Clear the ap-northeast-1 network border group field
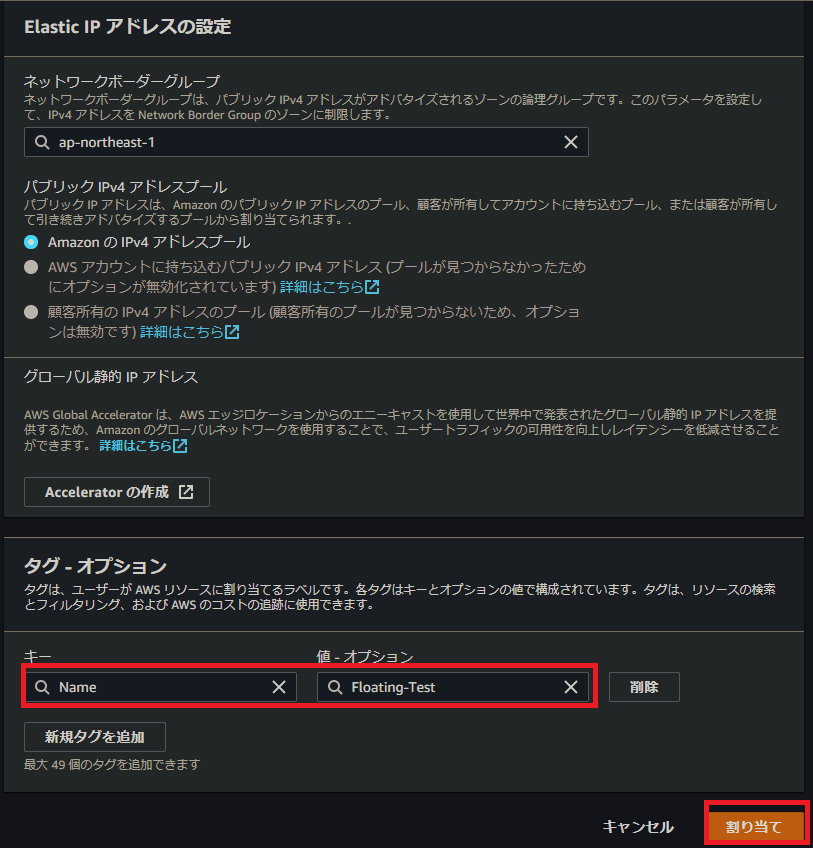 click(x=571, y=142)
